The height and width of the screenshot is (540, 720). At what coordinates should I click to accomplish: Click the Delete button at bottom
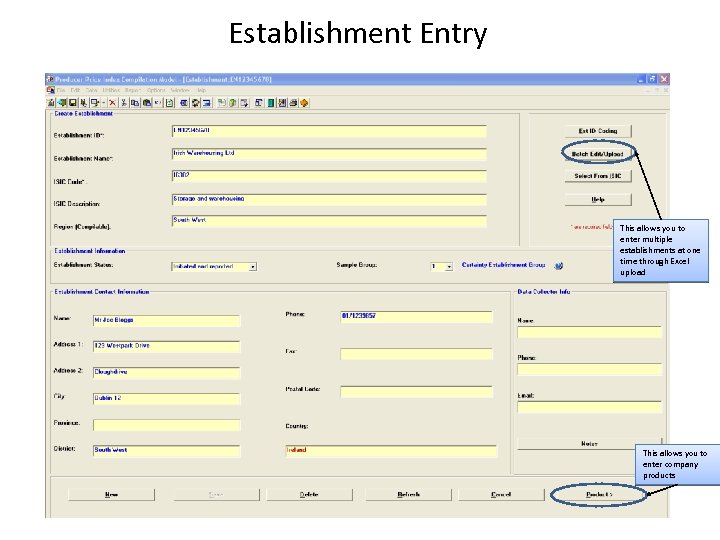pos(309,495)
